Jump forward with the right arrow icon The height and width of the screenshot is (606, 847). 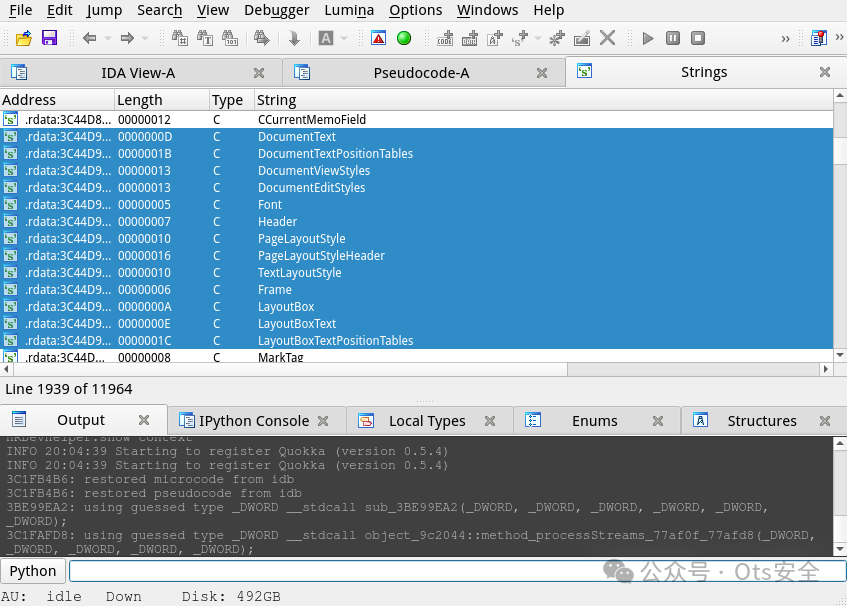[x=127, y=38]
